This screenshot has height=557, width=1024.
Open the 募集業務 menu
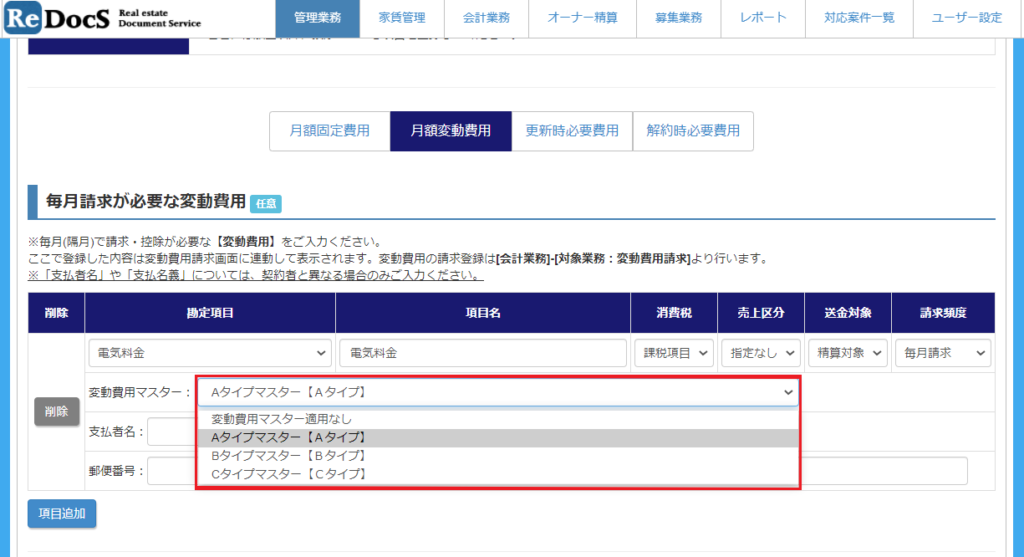678,18
